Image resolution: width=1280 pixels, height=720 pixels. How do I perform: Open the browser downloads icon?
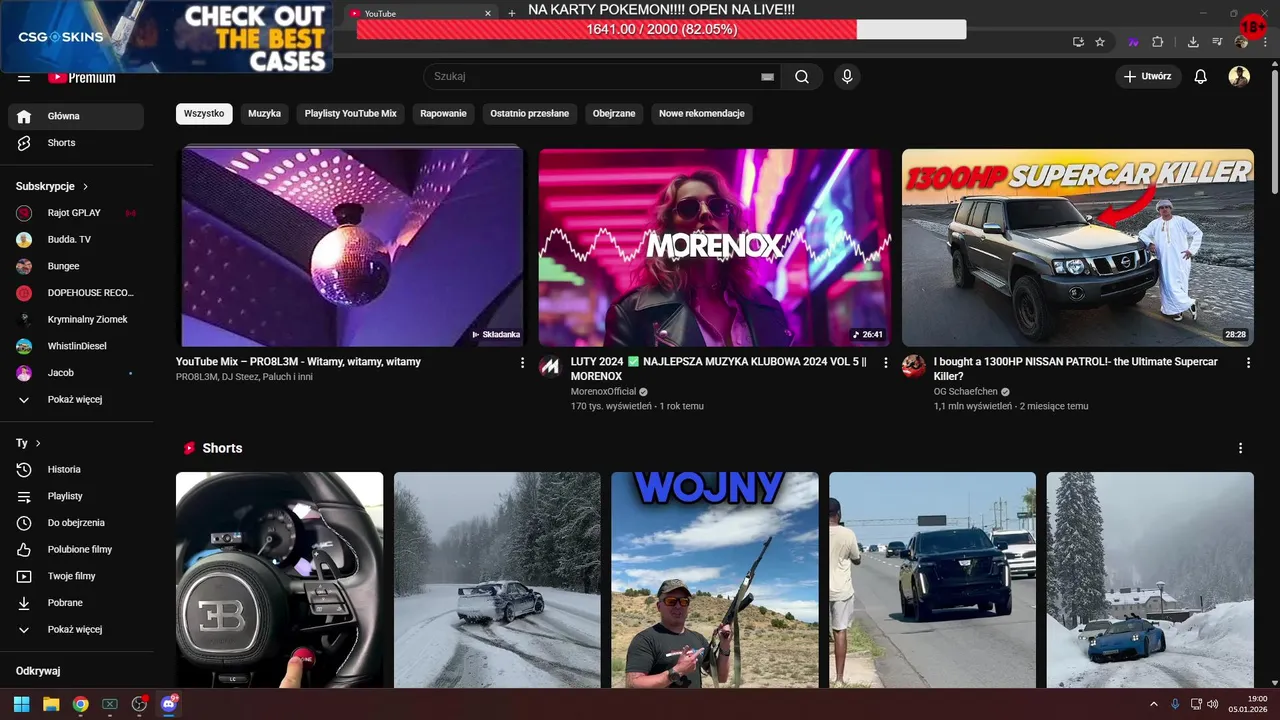coord(1193,42)
